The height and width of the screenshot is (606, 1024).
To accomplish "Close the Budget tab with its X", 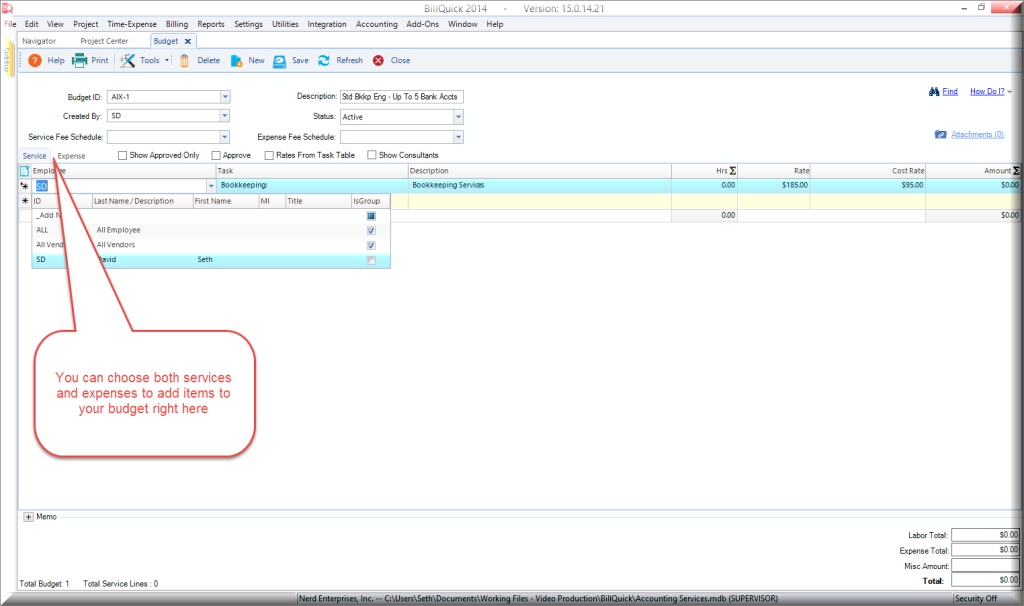I will click(x=187, y=41).
